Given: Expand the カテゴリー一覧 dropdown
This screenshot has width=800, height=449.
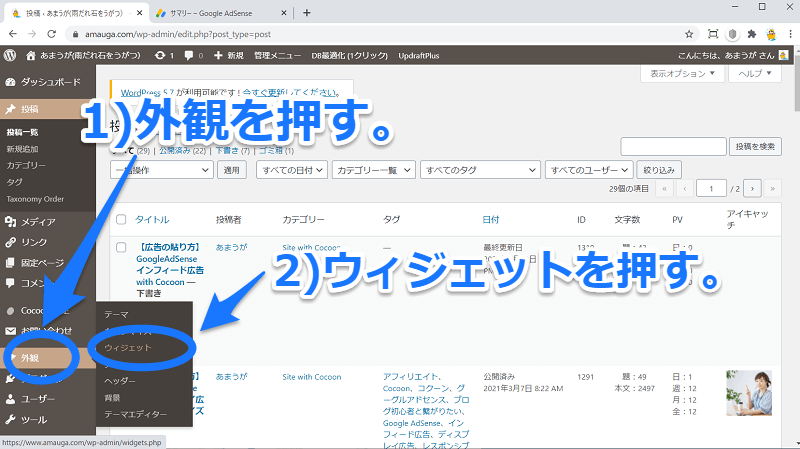Looking at the screenshot, I should 373,170.
